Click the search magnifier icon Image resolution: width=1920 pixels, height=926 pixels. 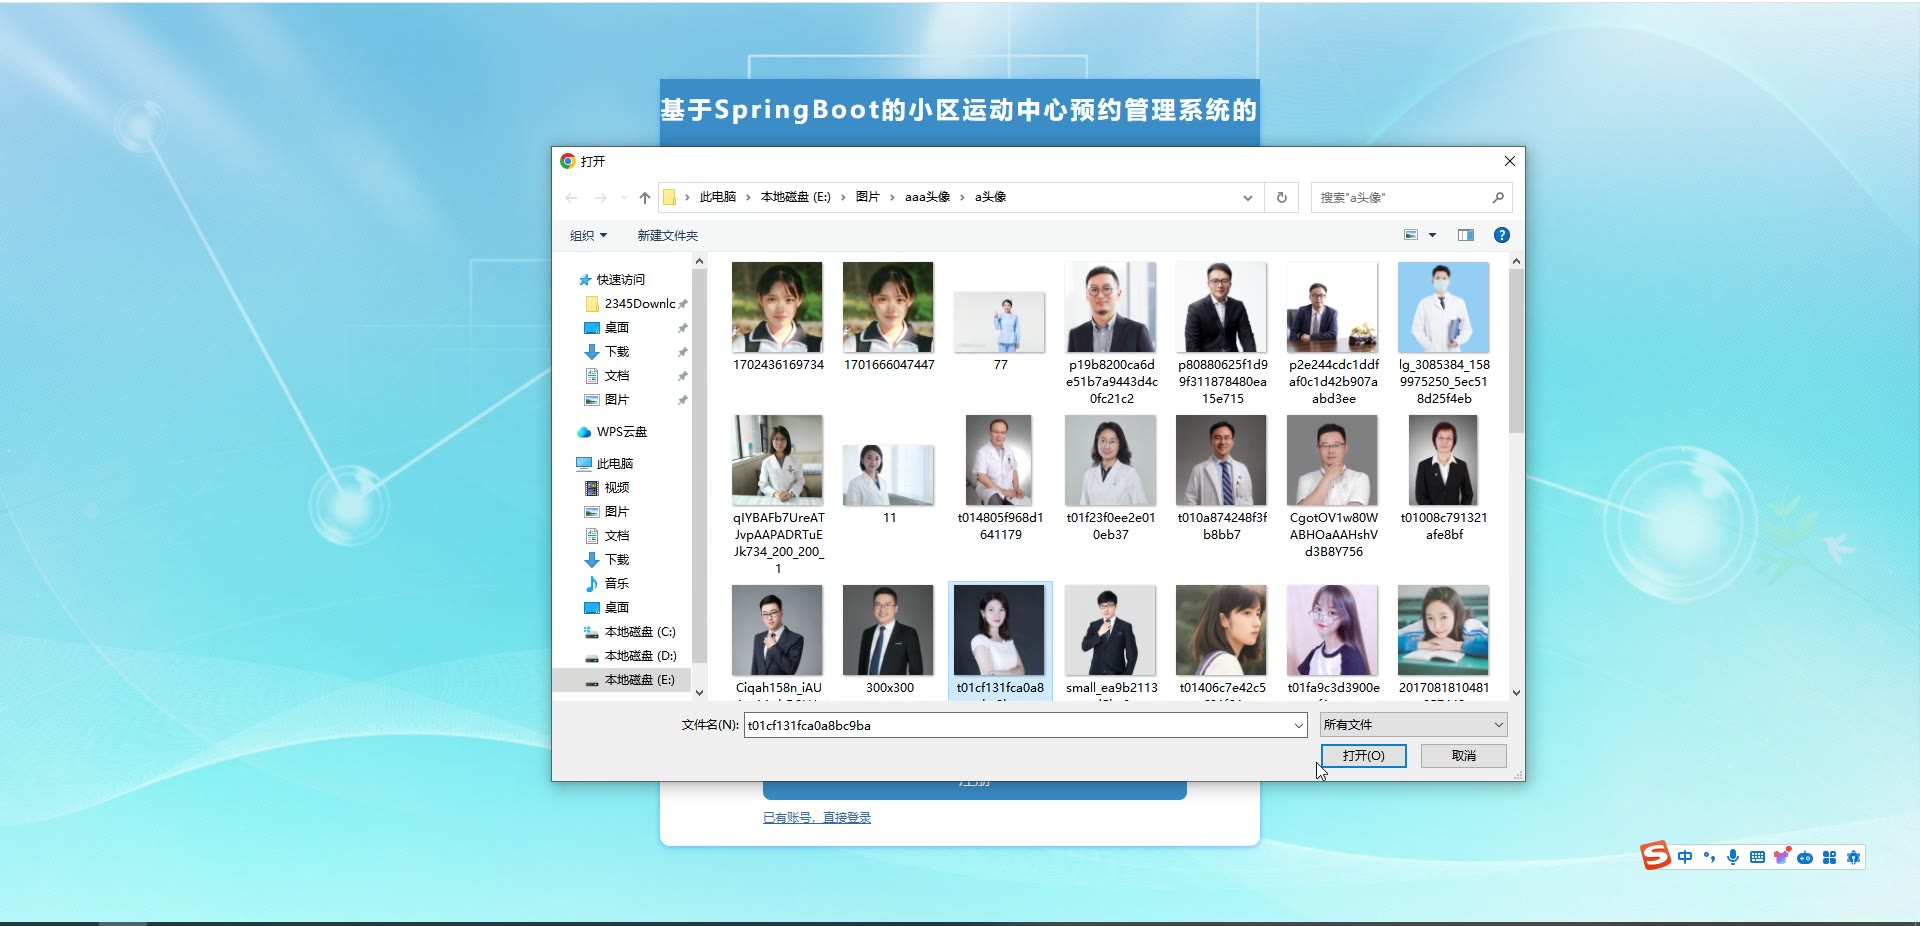click(1498, 197)
